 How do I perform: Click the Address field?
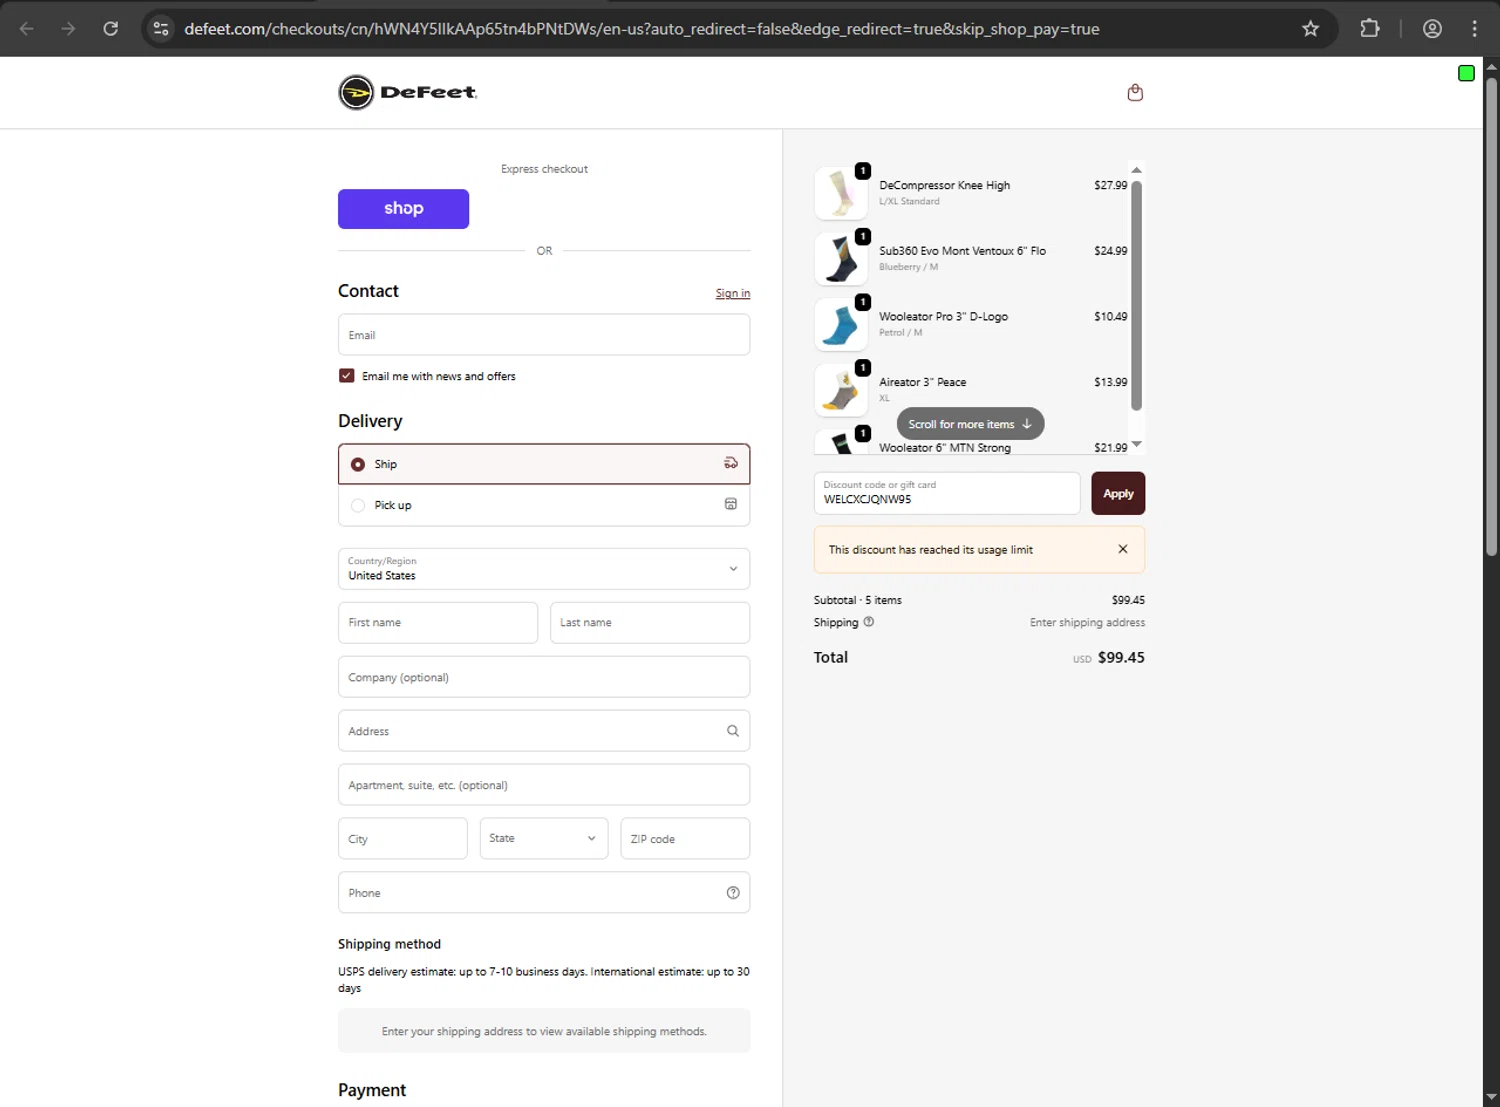point(544,731)
